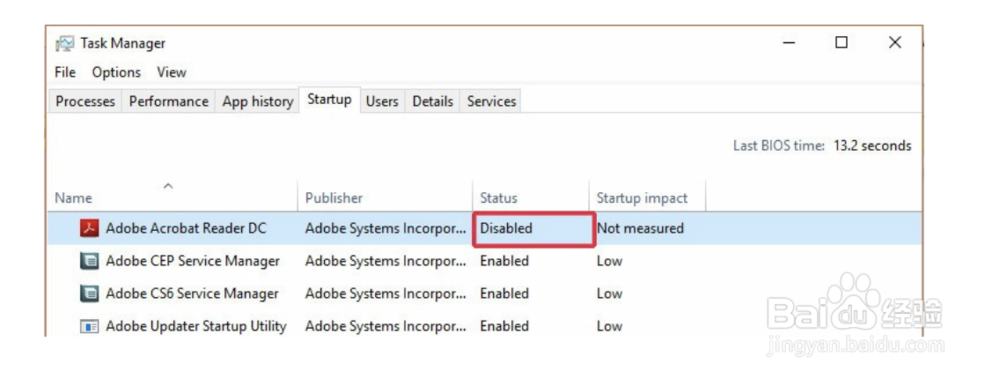This screenshot has height=379, width=1000.
Task: Open the File menu
Action: (x=65, y=72)
